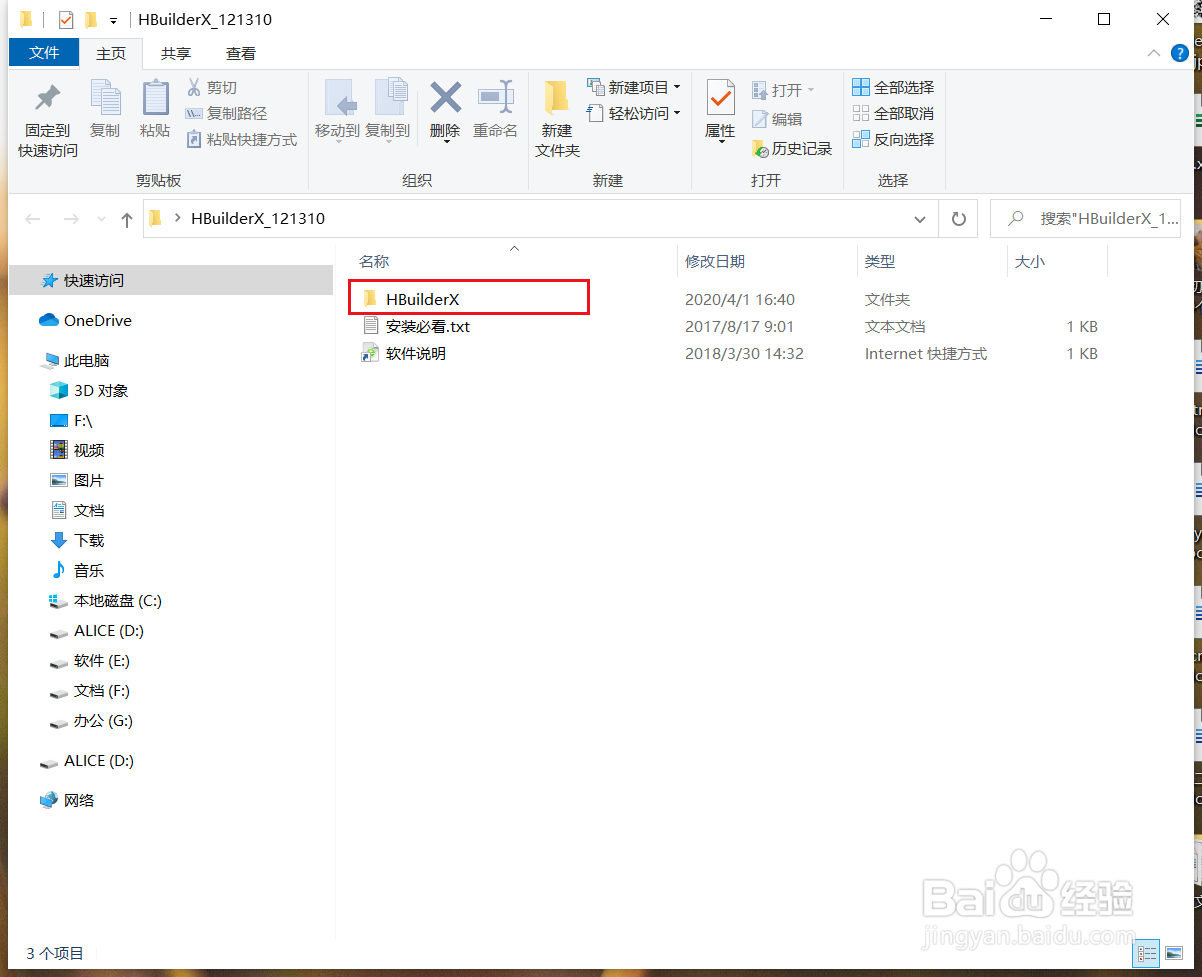Refresh the current folder view

[958, 219]
